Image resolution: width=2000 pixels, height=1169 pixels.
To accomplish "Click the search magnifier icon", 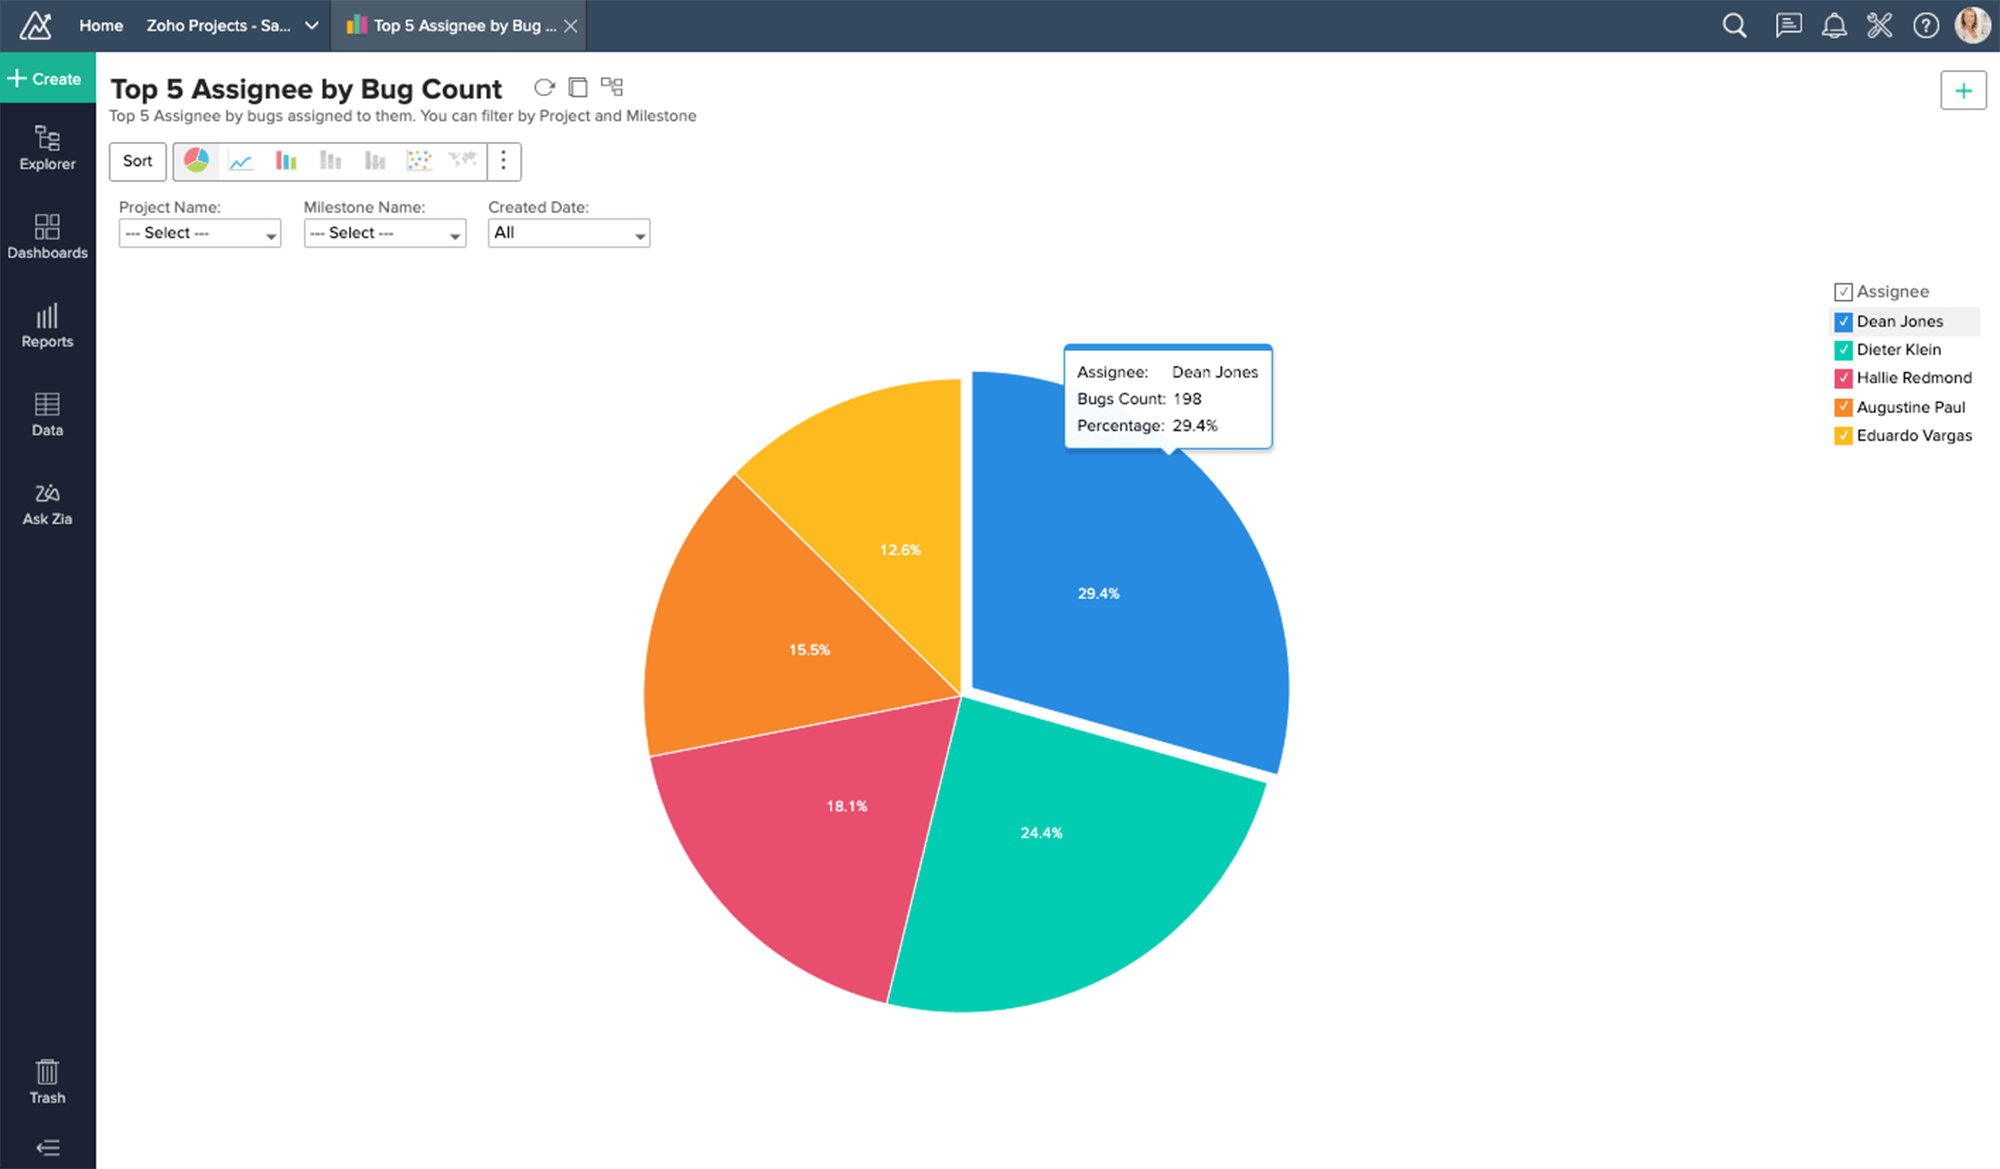I will pyautogui.click(x=1735, y=26).
